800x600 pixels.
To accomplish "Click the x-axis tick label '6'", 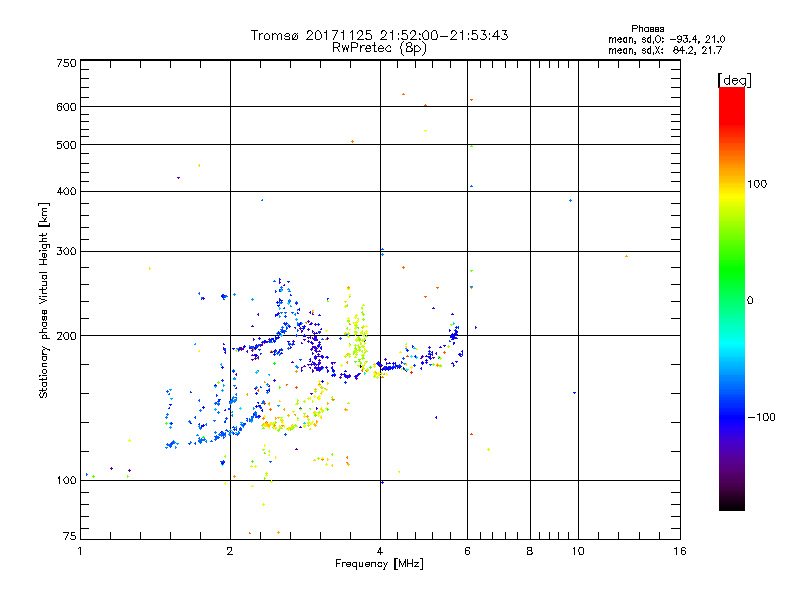I will click(467, 551).
